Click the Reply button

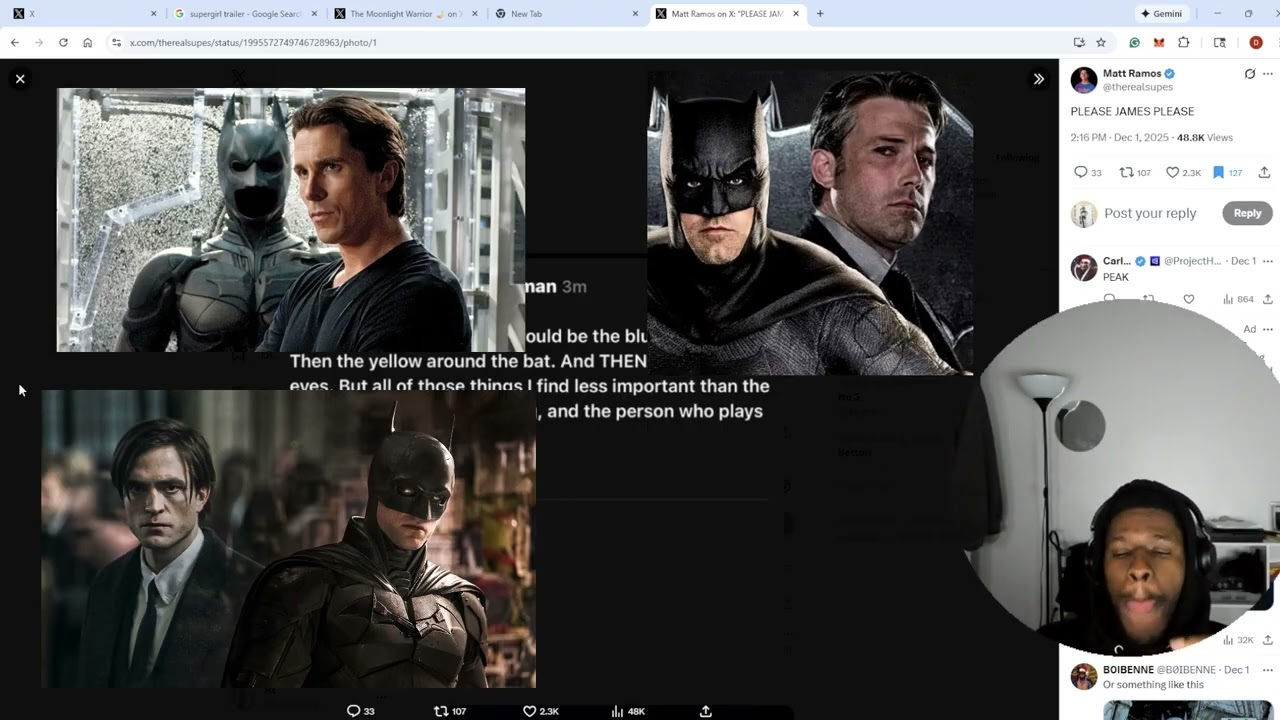1247,213
